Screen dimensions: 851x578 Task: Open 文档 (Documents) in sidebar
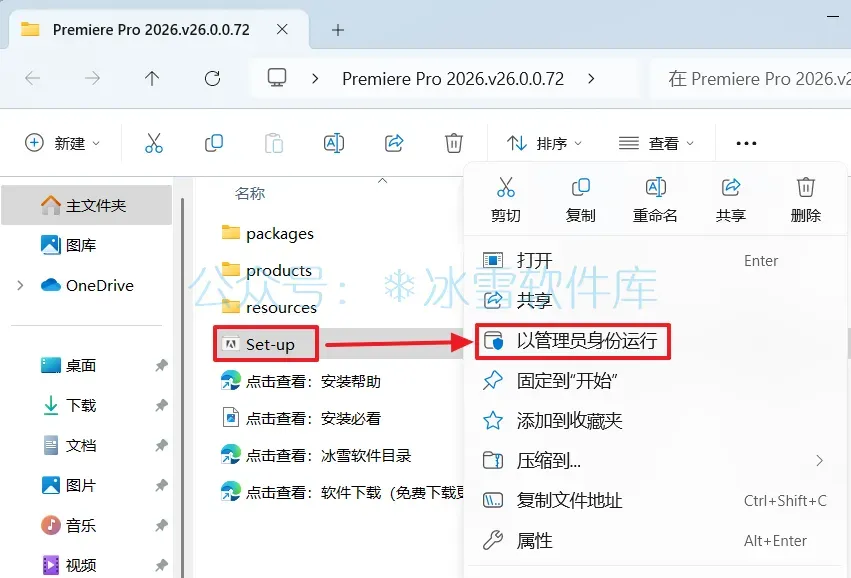(x=69, y=446)
